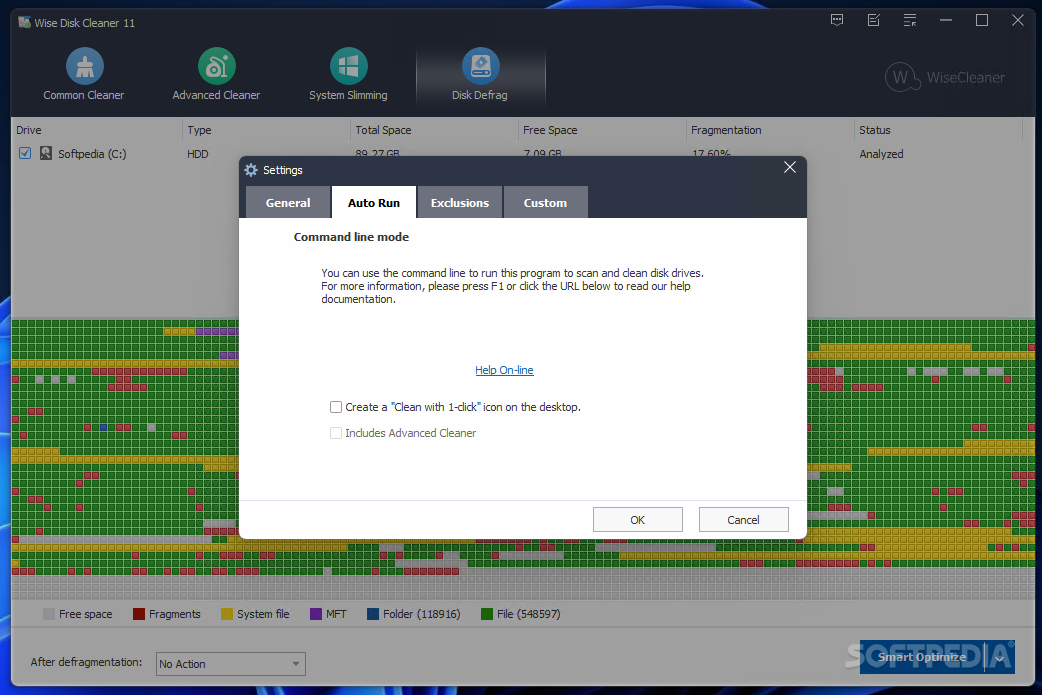Uncheck the Softpedia (C:) drive checkbox

click(x=25, y=153)
